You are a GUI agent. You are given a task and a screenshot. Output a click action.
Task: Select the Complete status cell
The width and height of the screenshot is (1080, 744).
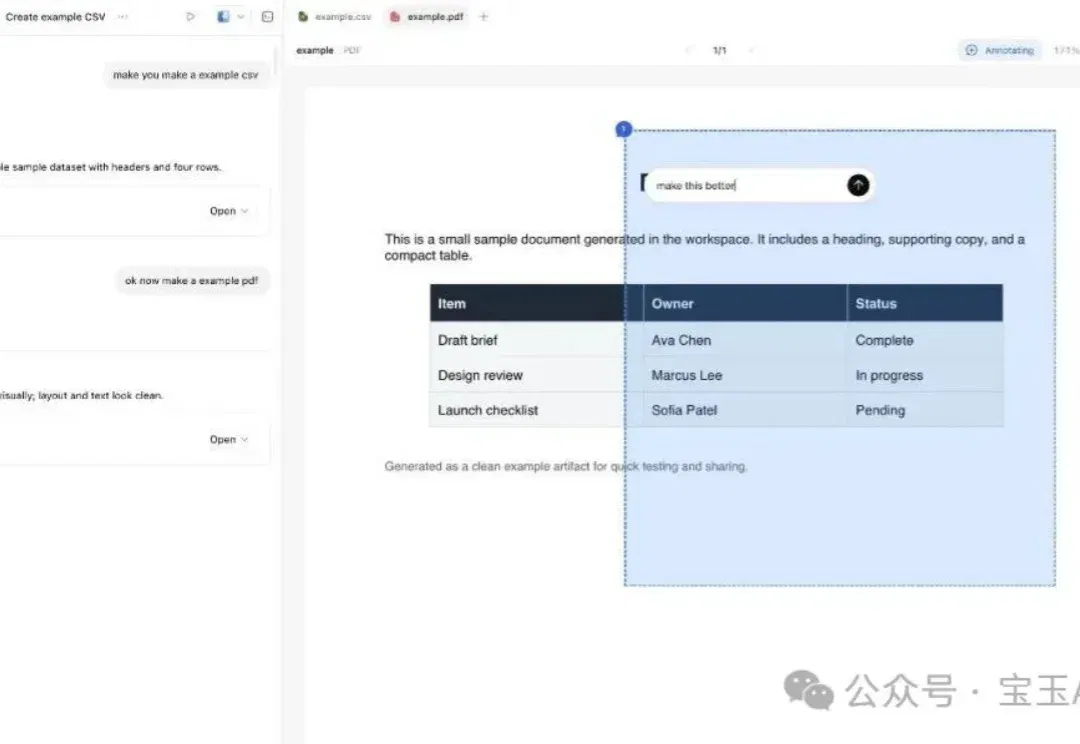pos(925,340)
